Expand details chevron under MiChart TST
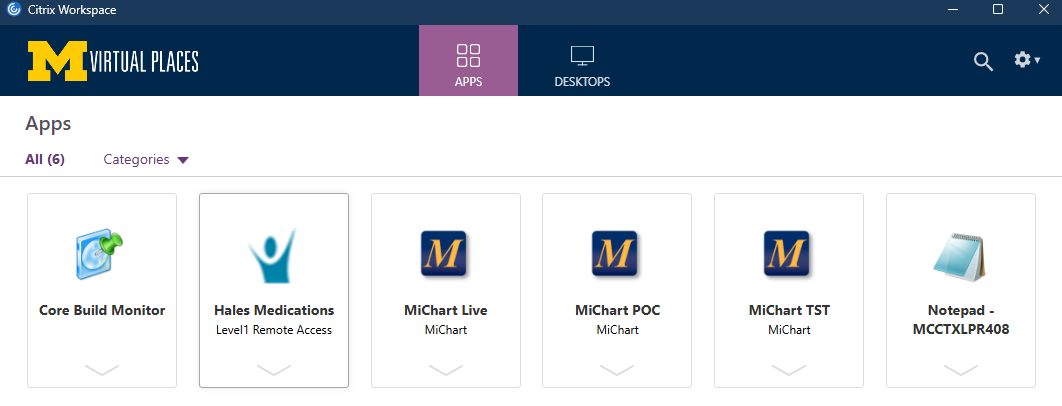 789,370
